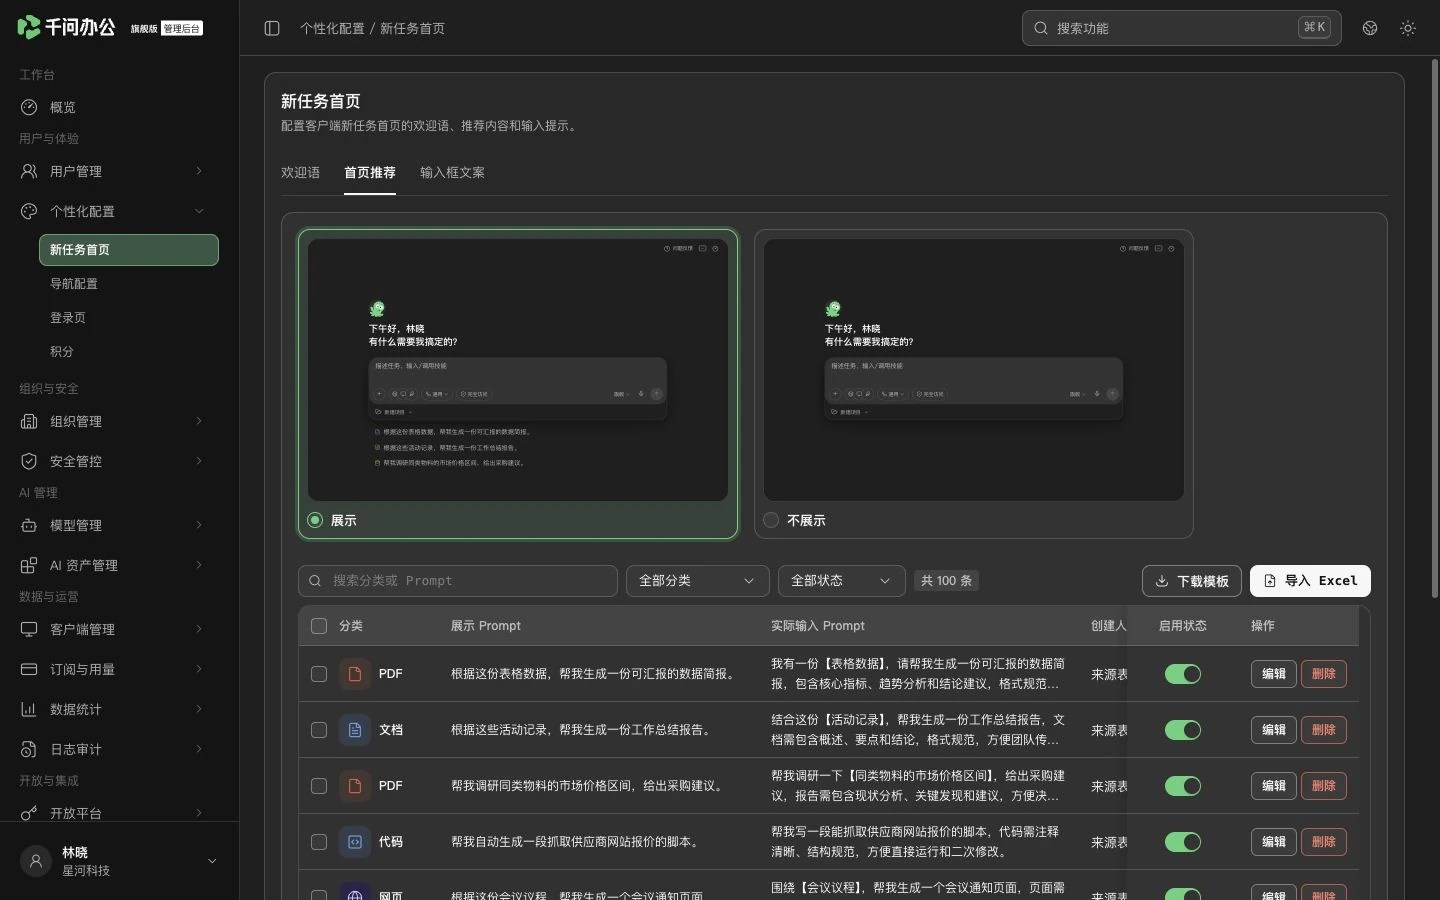Open the 全部状态 filter dropdown
The width and height of the screenshot is (1440, 900).
tap(841, 581)
